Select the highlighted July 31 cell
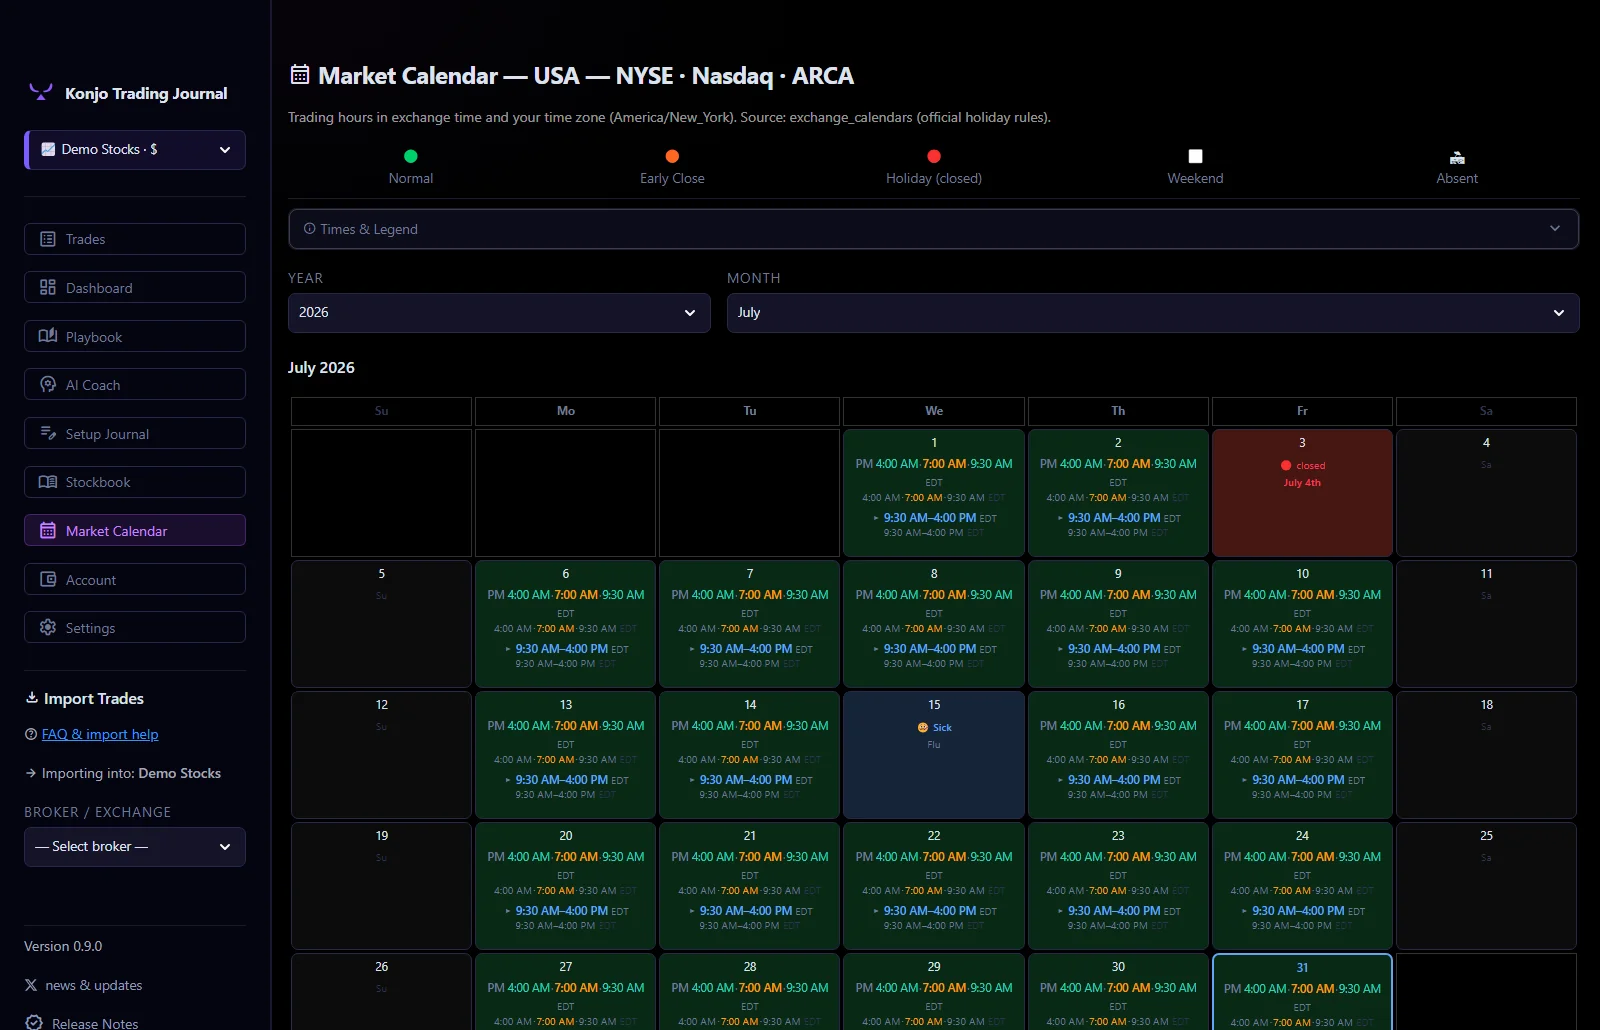The image size is (1600, 1030). pyautogui.click(x=1302, y=992)
